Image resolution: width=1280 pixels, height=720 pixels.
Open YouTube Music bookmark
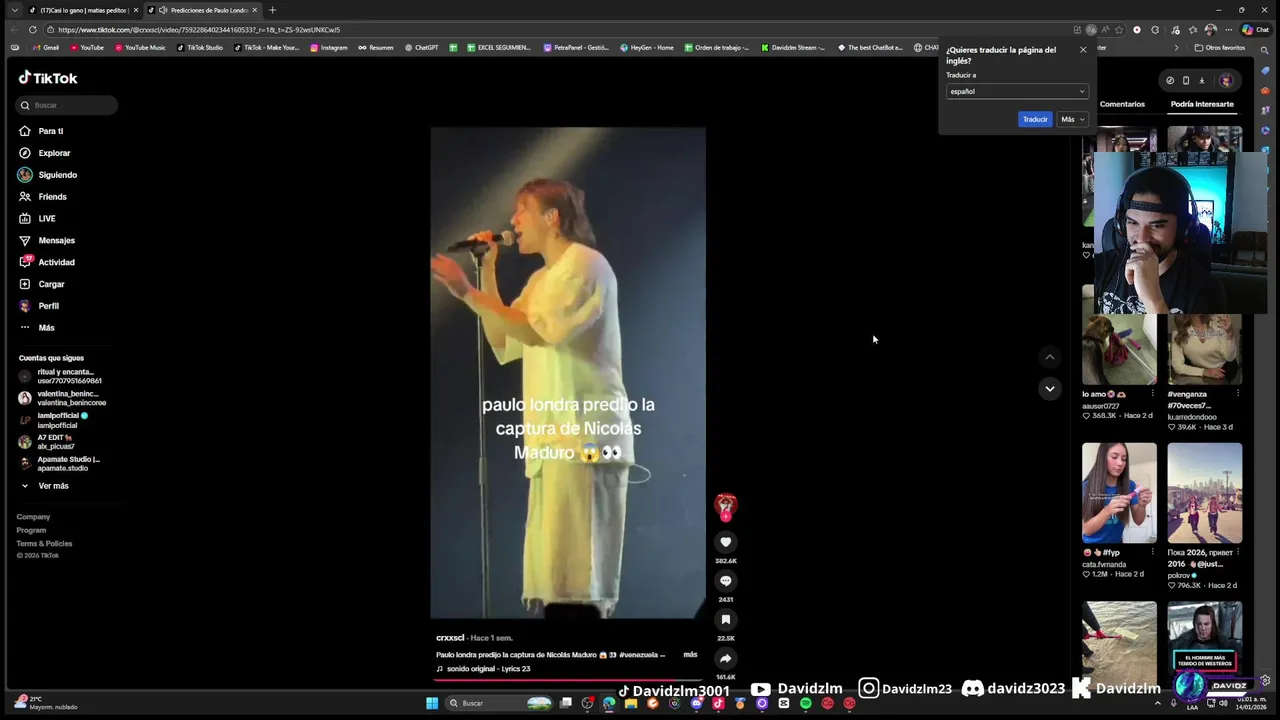coord(140,48)
